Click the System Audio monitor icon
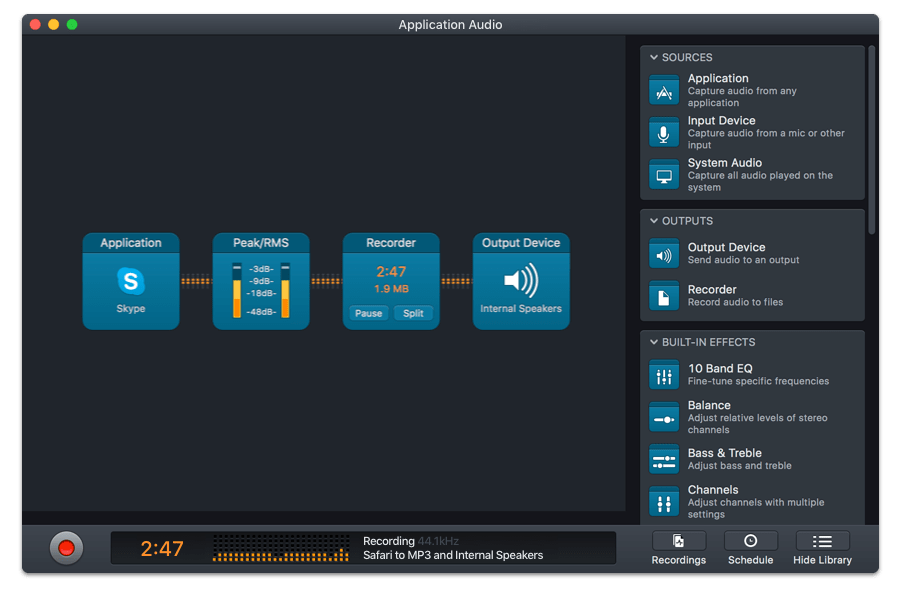This screenshot has width=900, height=590. (x=664, y=175)
